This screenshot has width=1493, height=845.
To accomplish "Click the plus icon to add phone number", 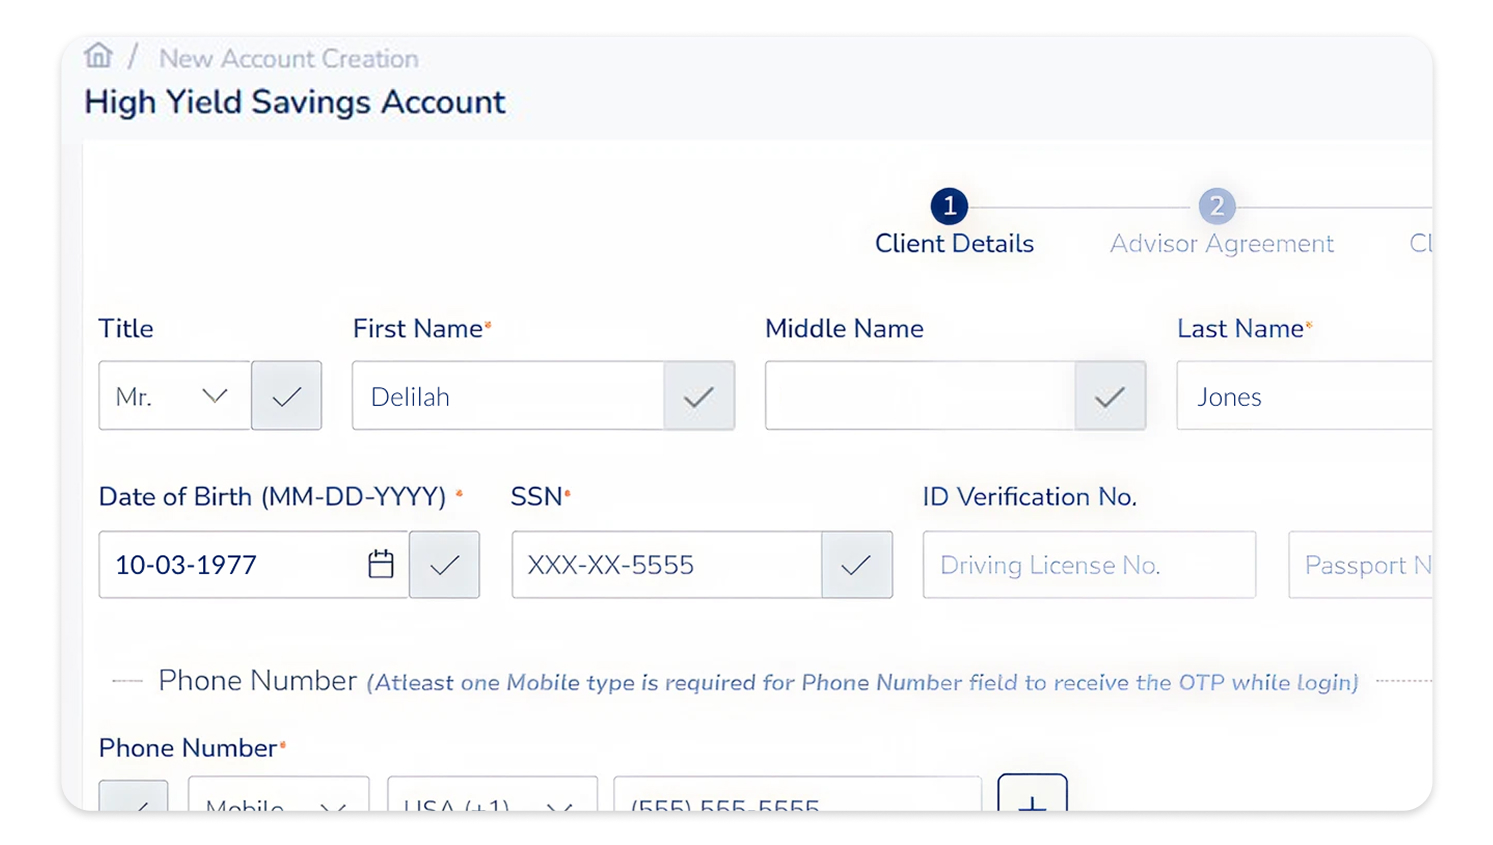I will [1032, 797].
